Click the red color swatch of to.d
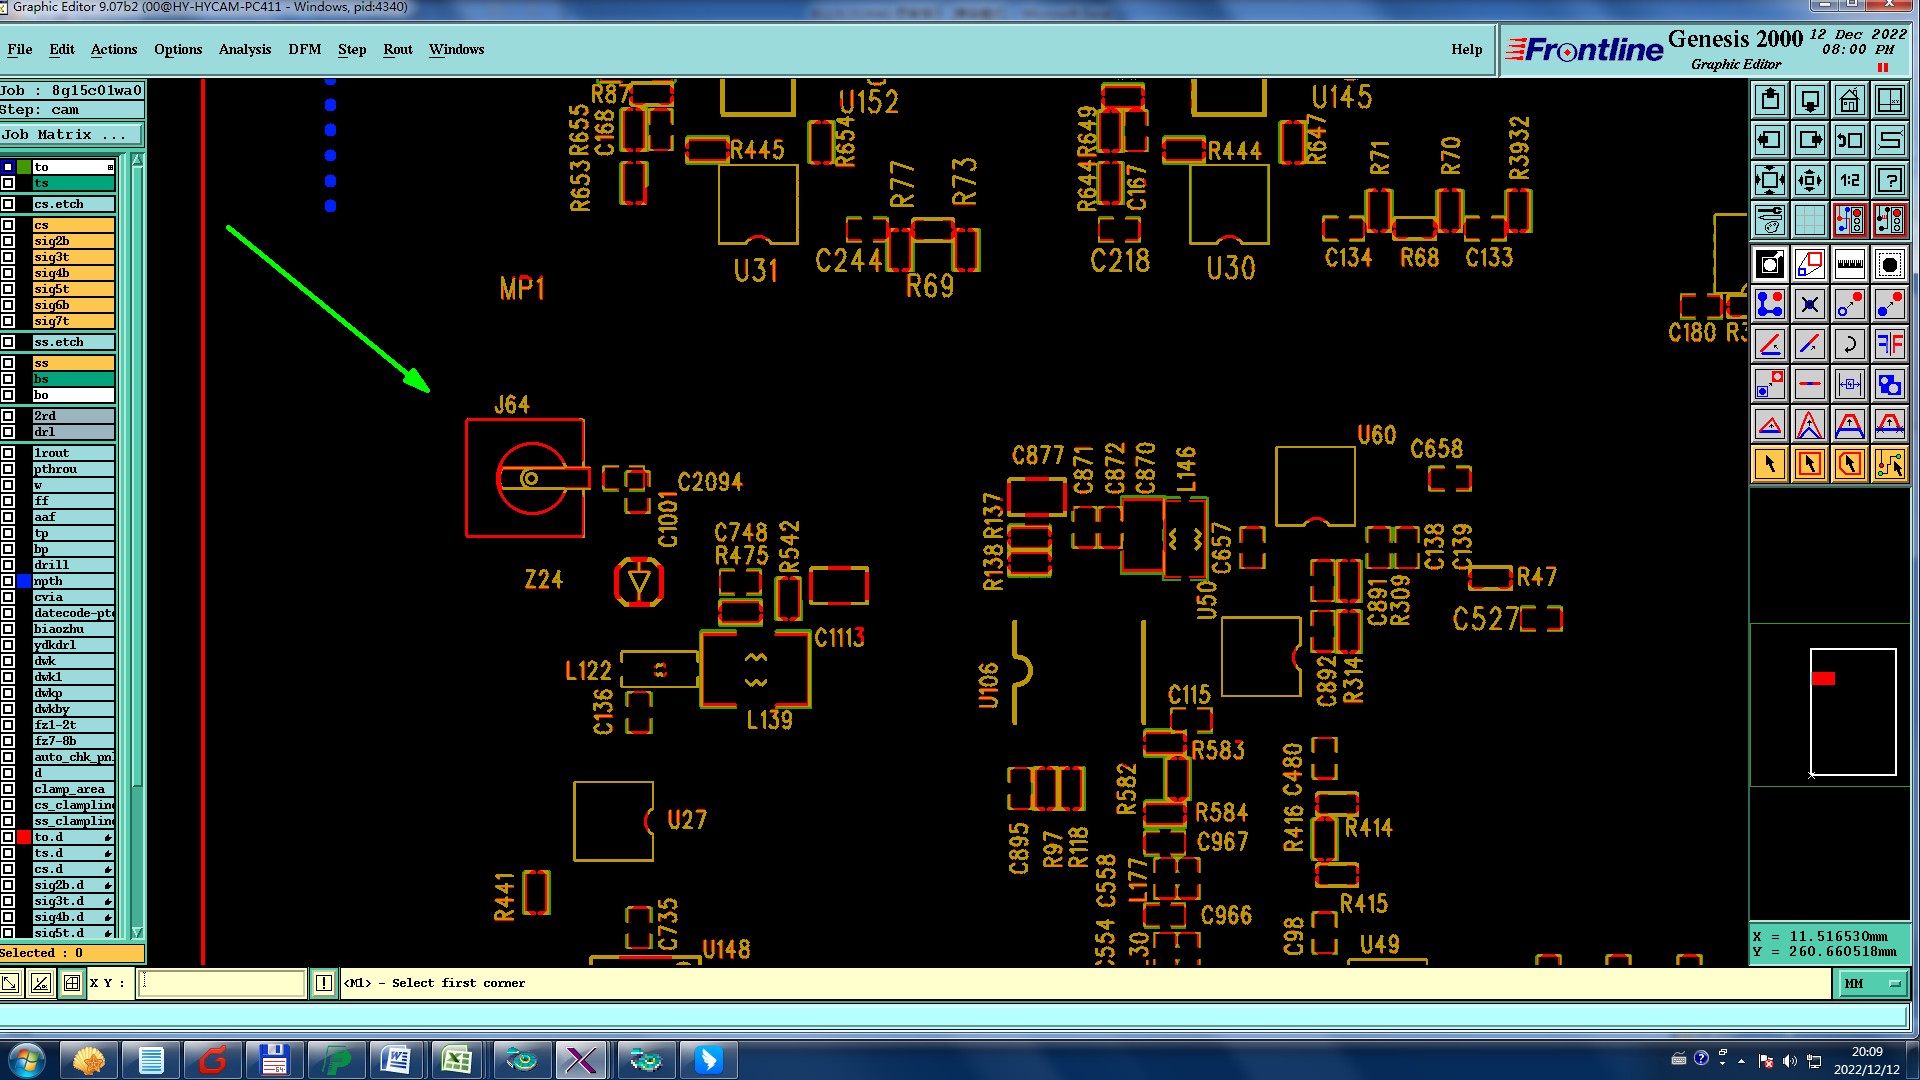 tap(23, 837)
